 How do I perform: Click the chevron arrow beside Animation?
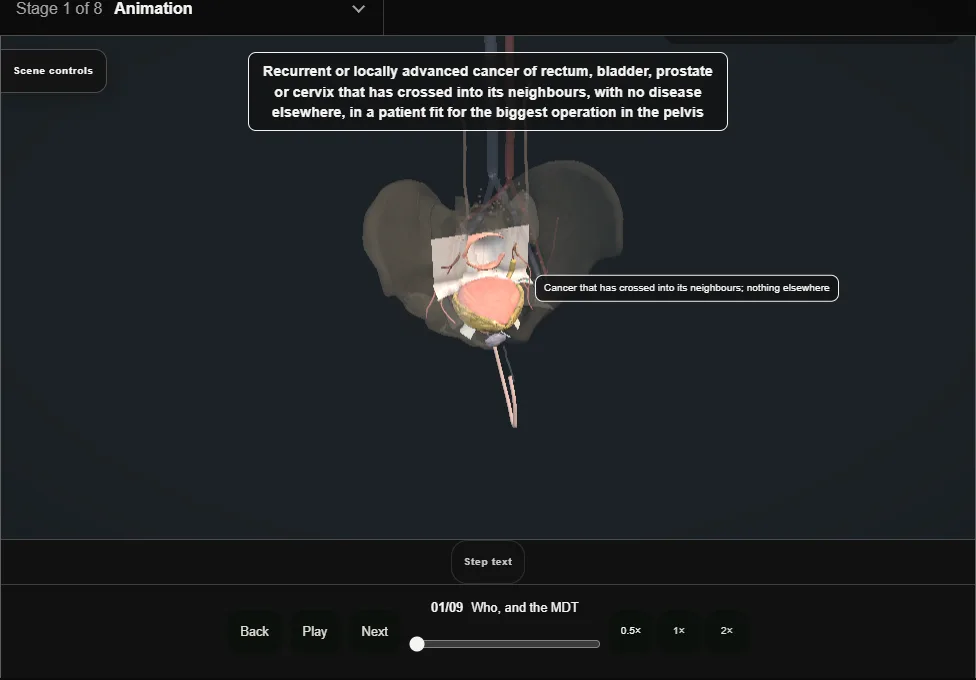click(359, 9)
